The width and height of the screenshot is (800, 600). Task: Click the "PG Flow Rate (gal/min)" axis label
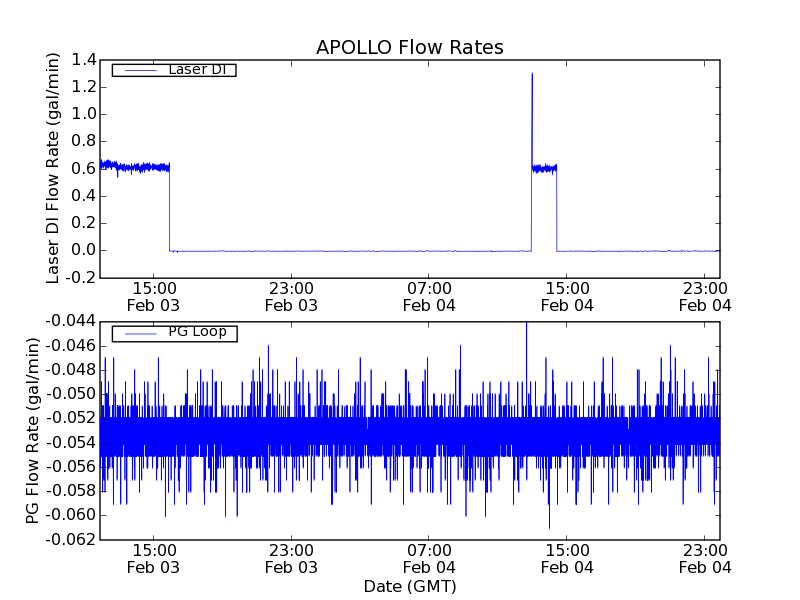(x=32, y=430)
